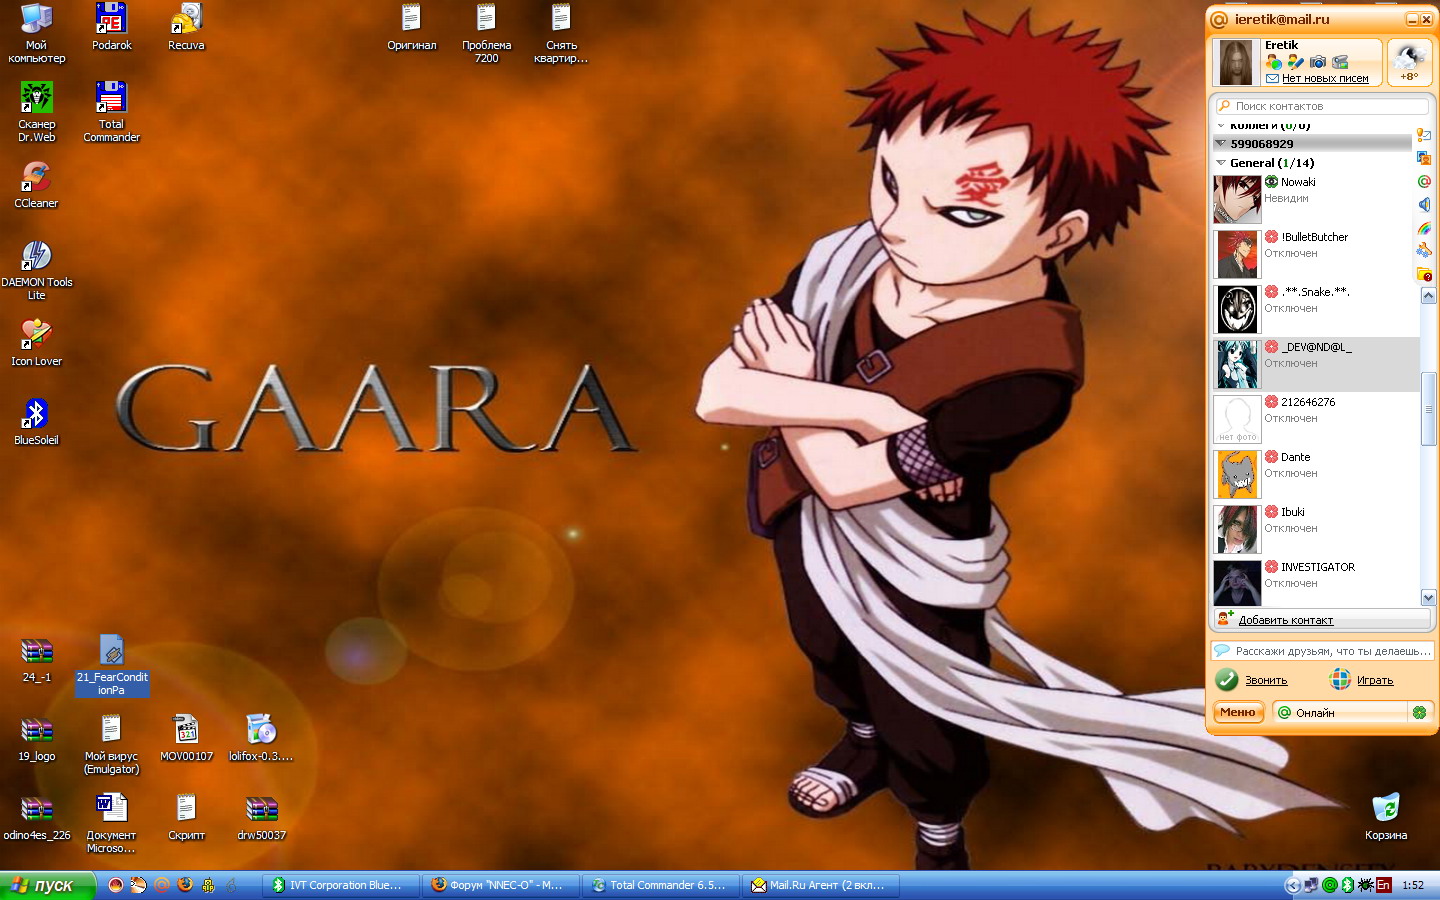This screenshot has width=1440, height=900.
Task: Click the Eretik profile avatar thumbnail
Action: tap(1237, 63)
